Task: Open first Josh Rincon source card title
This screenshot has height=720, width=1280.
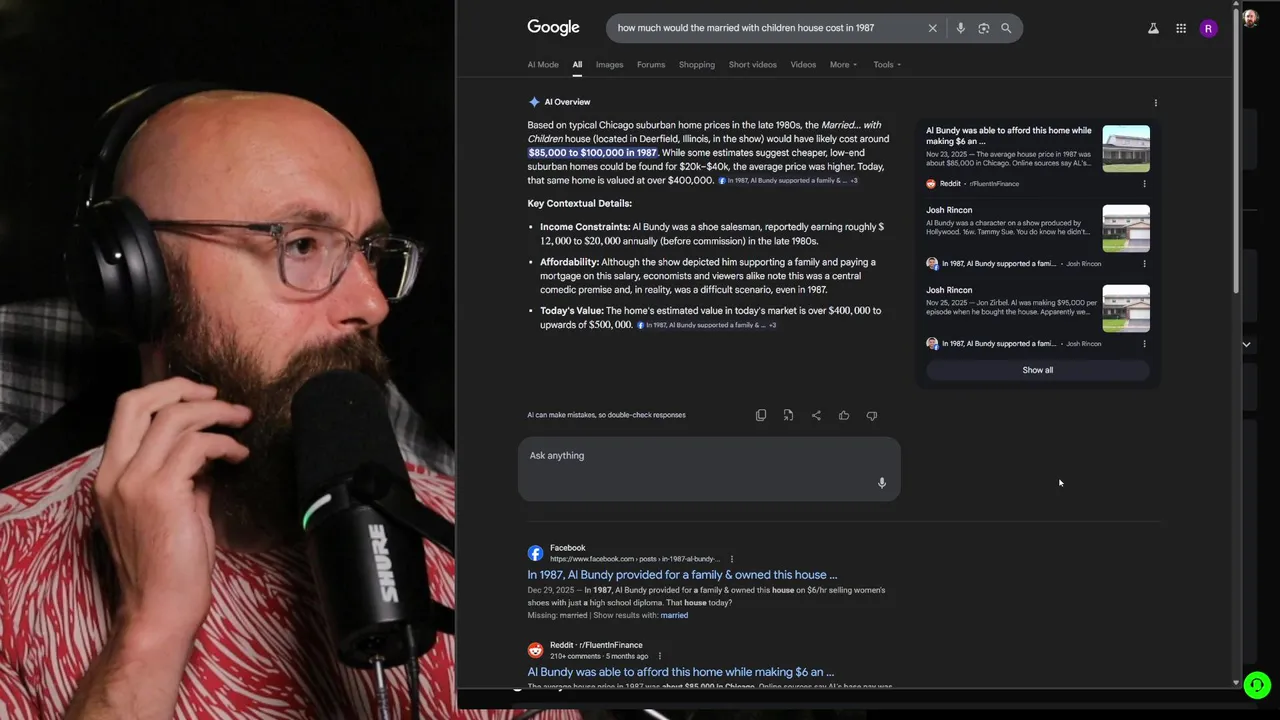Action: click(949, 210)
